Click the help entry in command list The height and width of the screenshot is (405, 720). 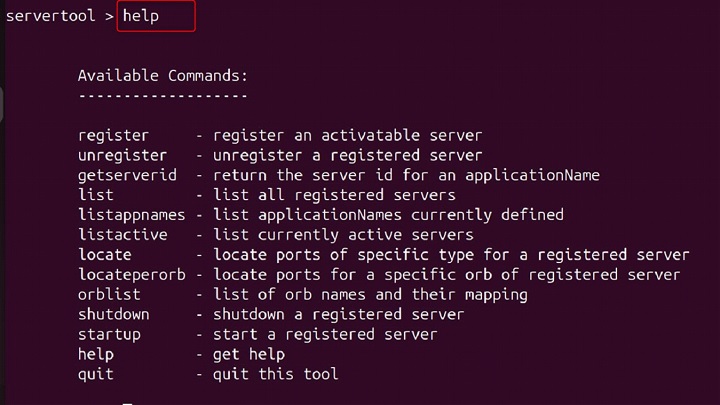point(96,355)
